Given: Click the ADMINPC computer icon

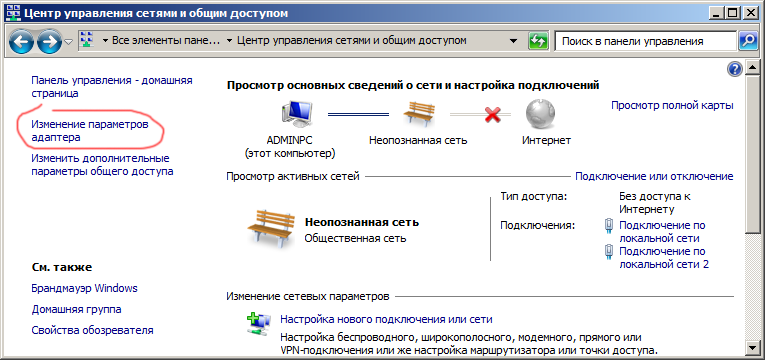Looking at the screenshot, I should (x=296, y=114).
